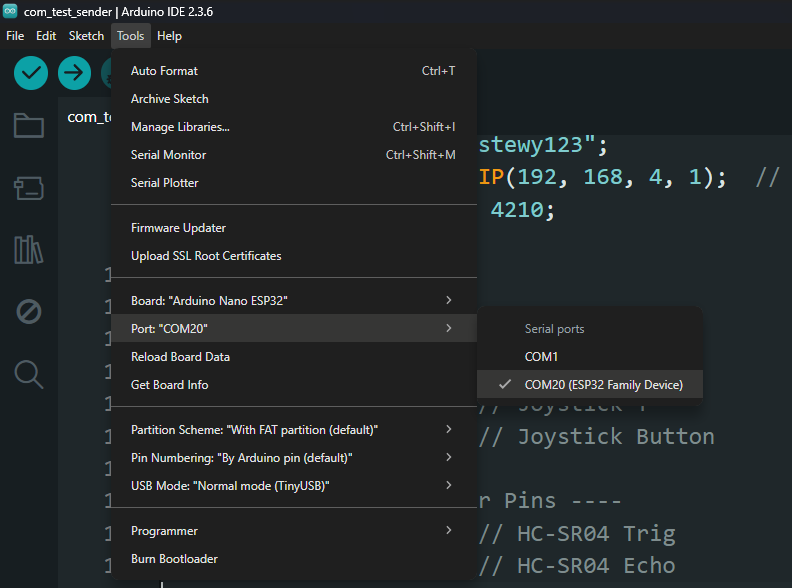
Task: Open the Sketchbook folder sidebar icon
Action: (x=29, y=125)
